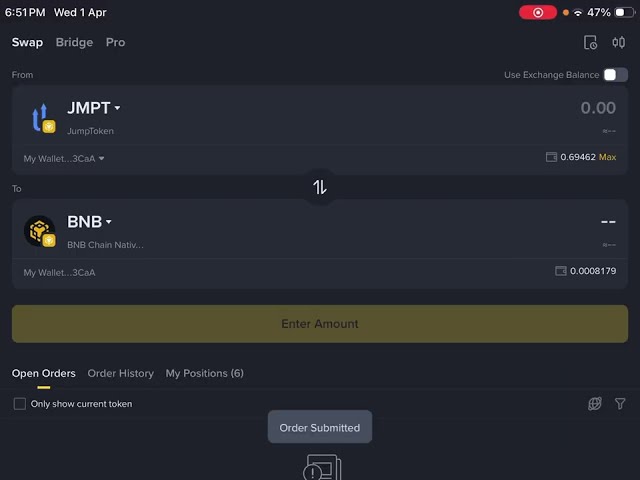Screen dimensions: 640x480
Task: Check Only show current token box
Action: coord(20,404)
